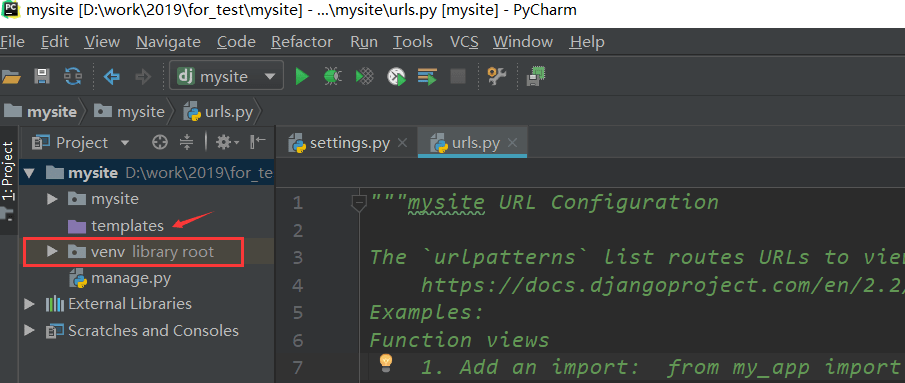This screenshot has height=383, width=905.
Task: Start debugging with the bug icon
Action: tap(333, 77)
